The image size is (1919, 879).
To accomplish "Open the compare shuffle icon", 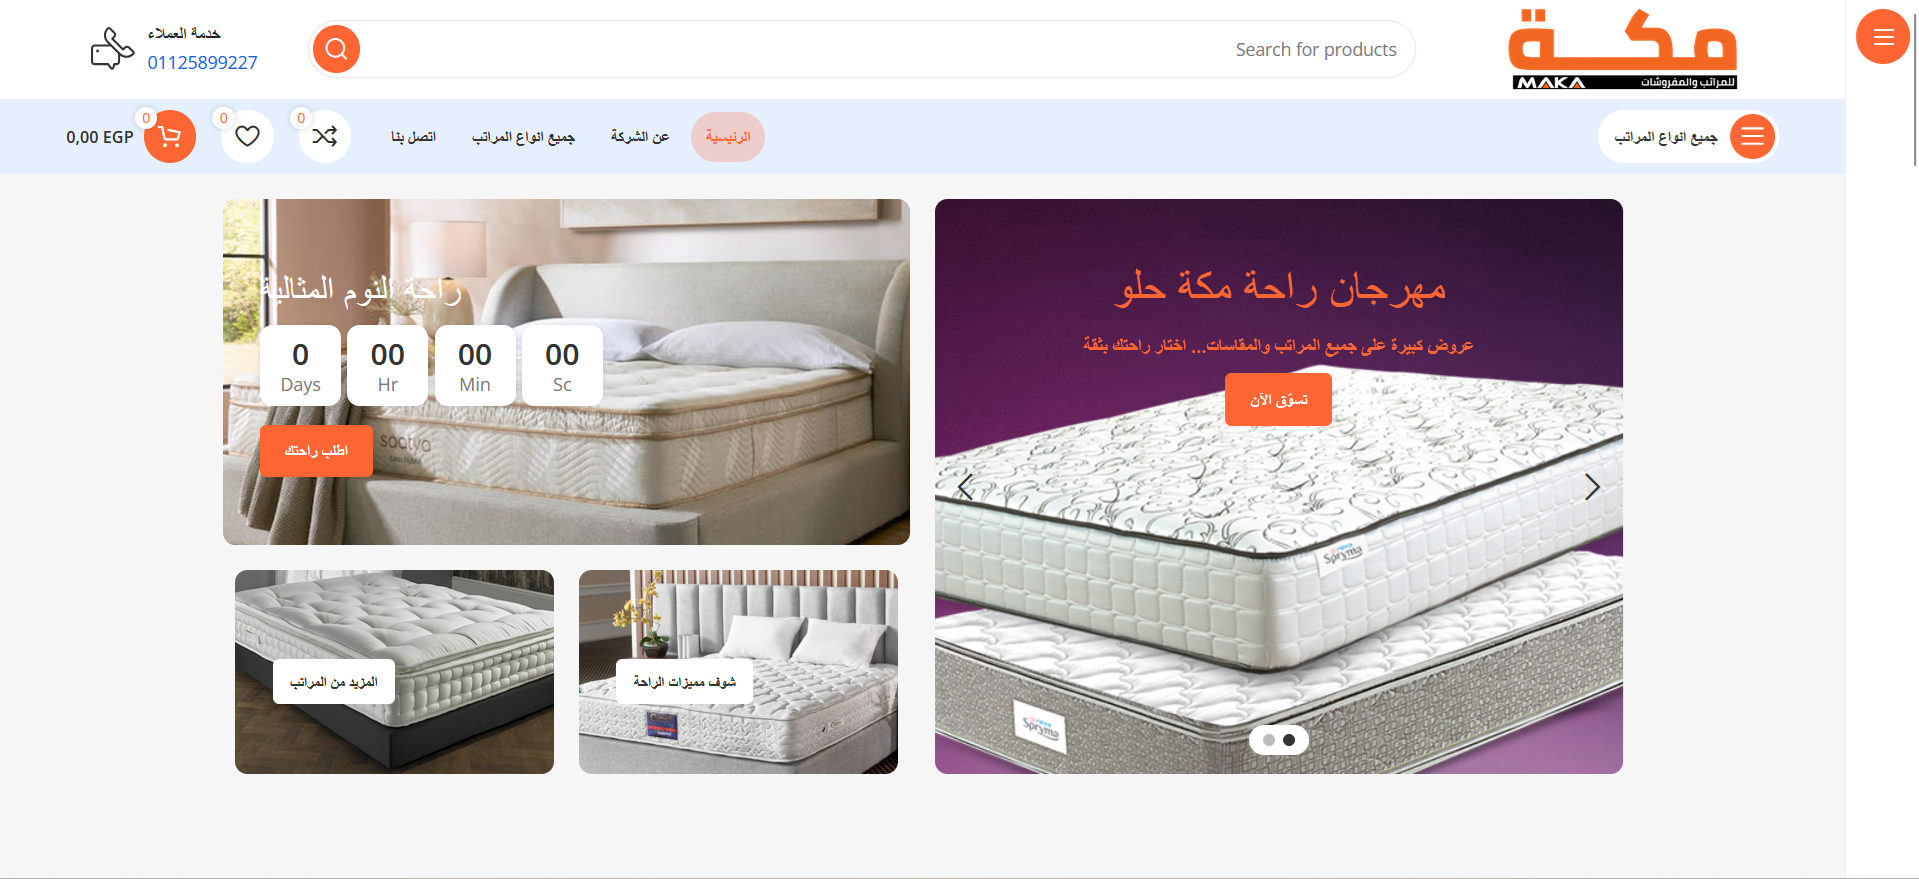I will (x=325, y=137).
